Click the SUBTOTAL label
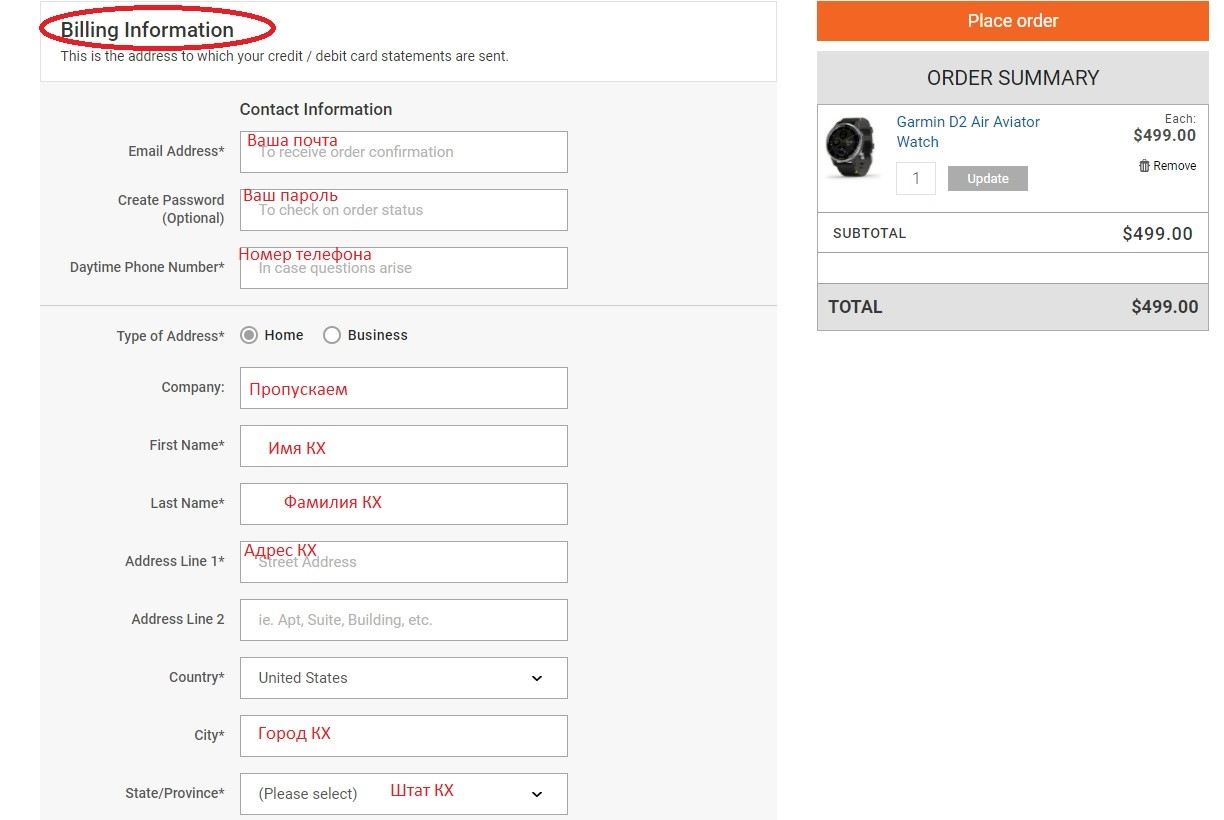Image resolution: width=1224 pixels, height=820 pixels. [x=869, y=233]
